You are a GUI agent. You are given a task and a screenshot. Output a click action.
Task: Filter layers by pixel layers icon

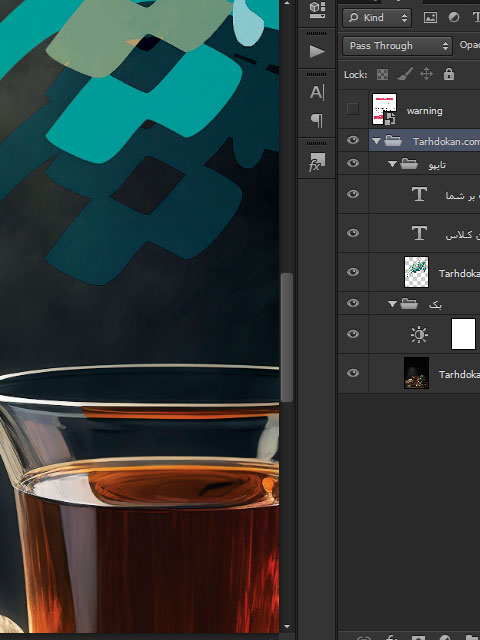coord(430,18)
